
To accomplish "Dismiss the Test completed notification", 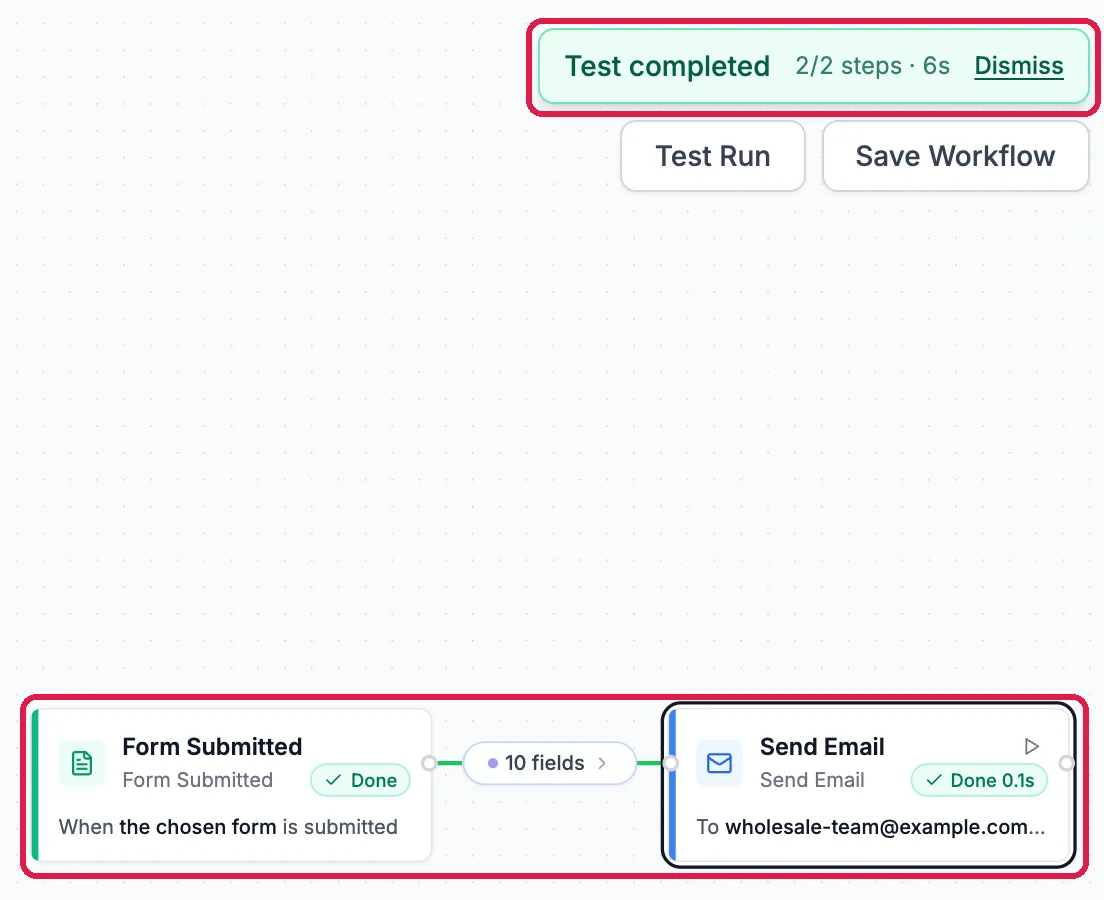I will point(1018,66).
